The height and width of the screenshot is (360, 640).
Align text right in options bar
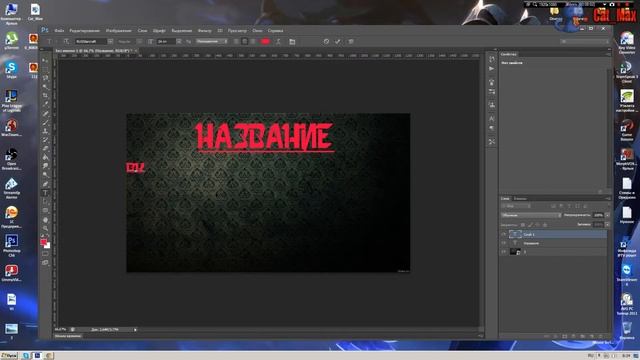coord(253,41)
